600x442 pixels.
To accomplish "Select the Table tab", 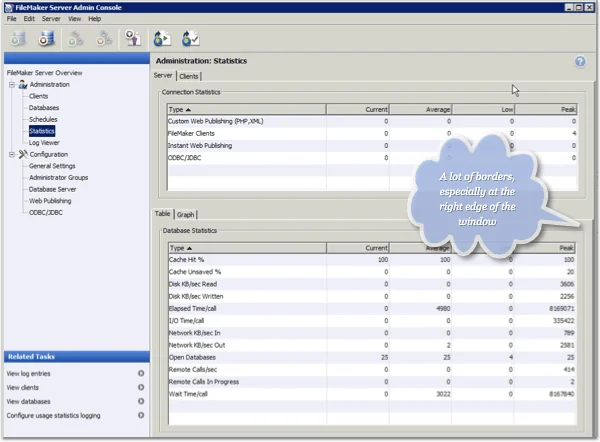I will coord(163,214).
